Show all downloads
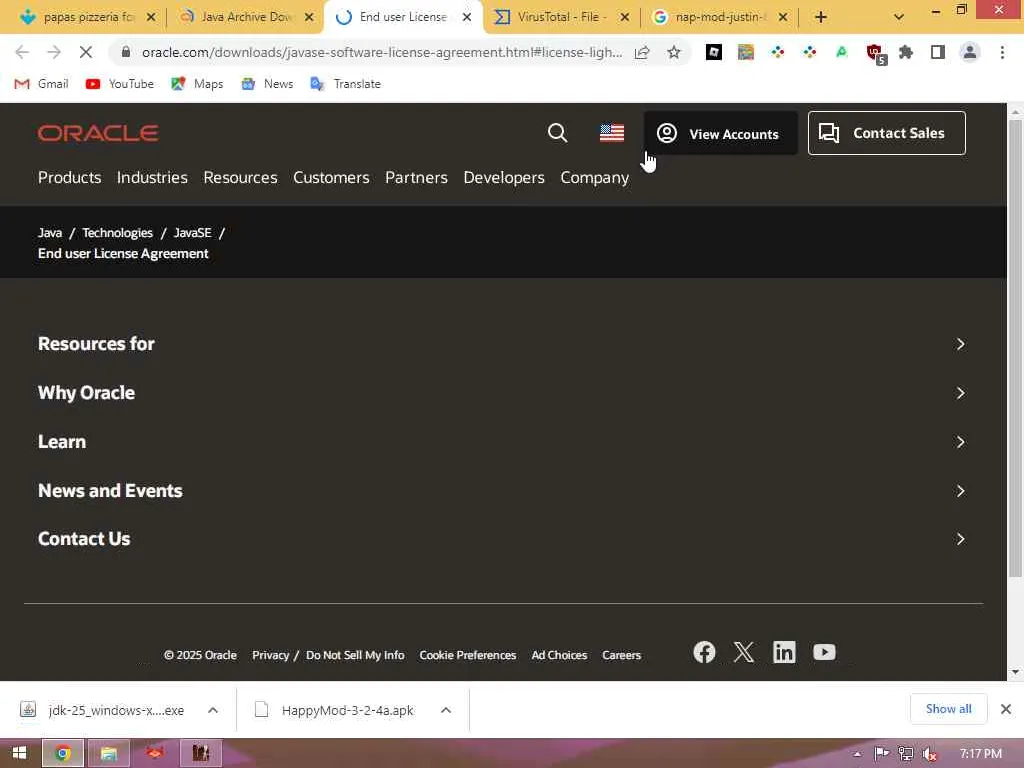 pos(948,709)
